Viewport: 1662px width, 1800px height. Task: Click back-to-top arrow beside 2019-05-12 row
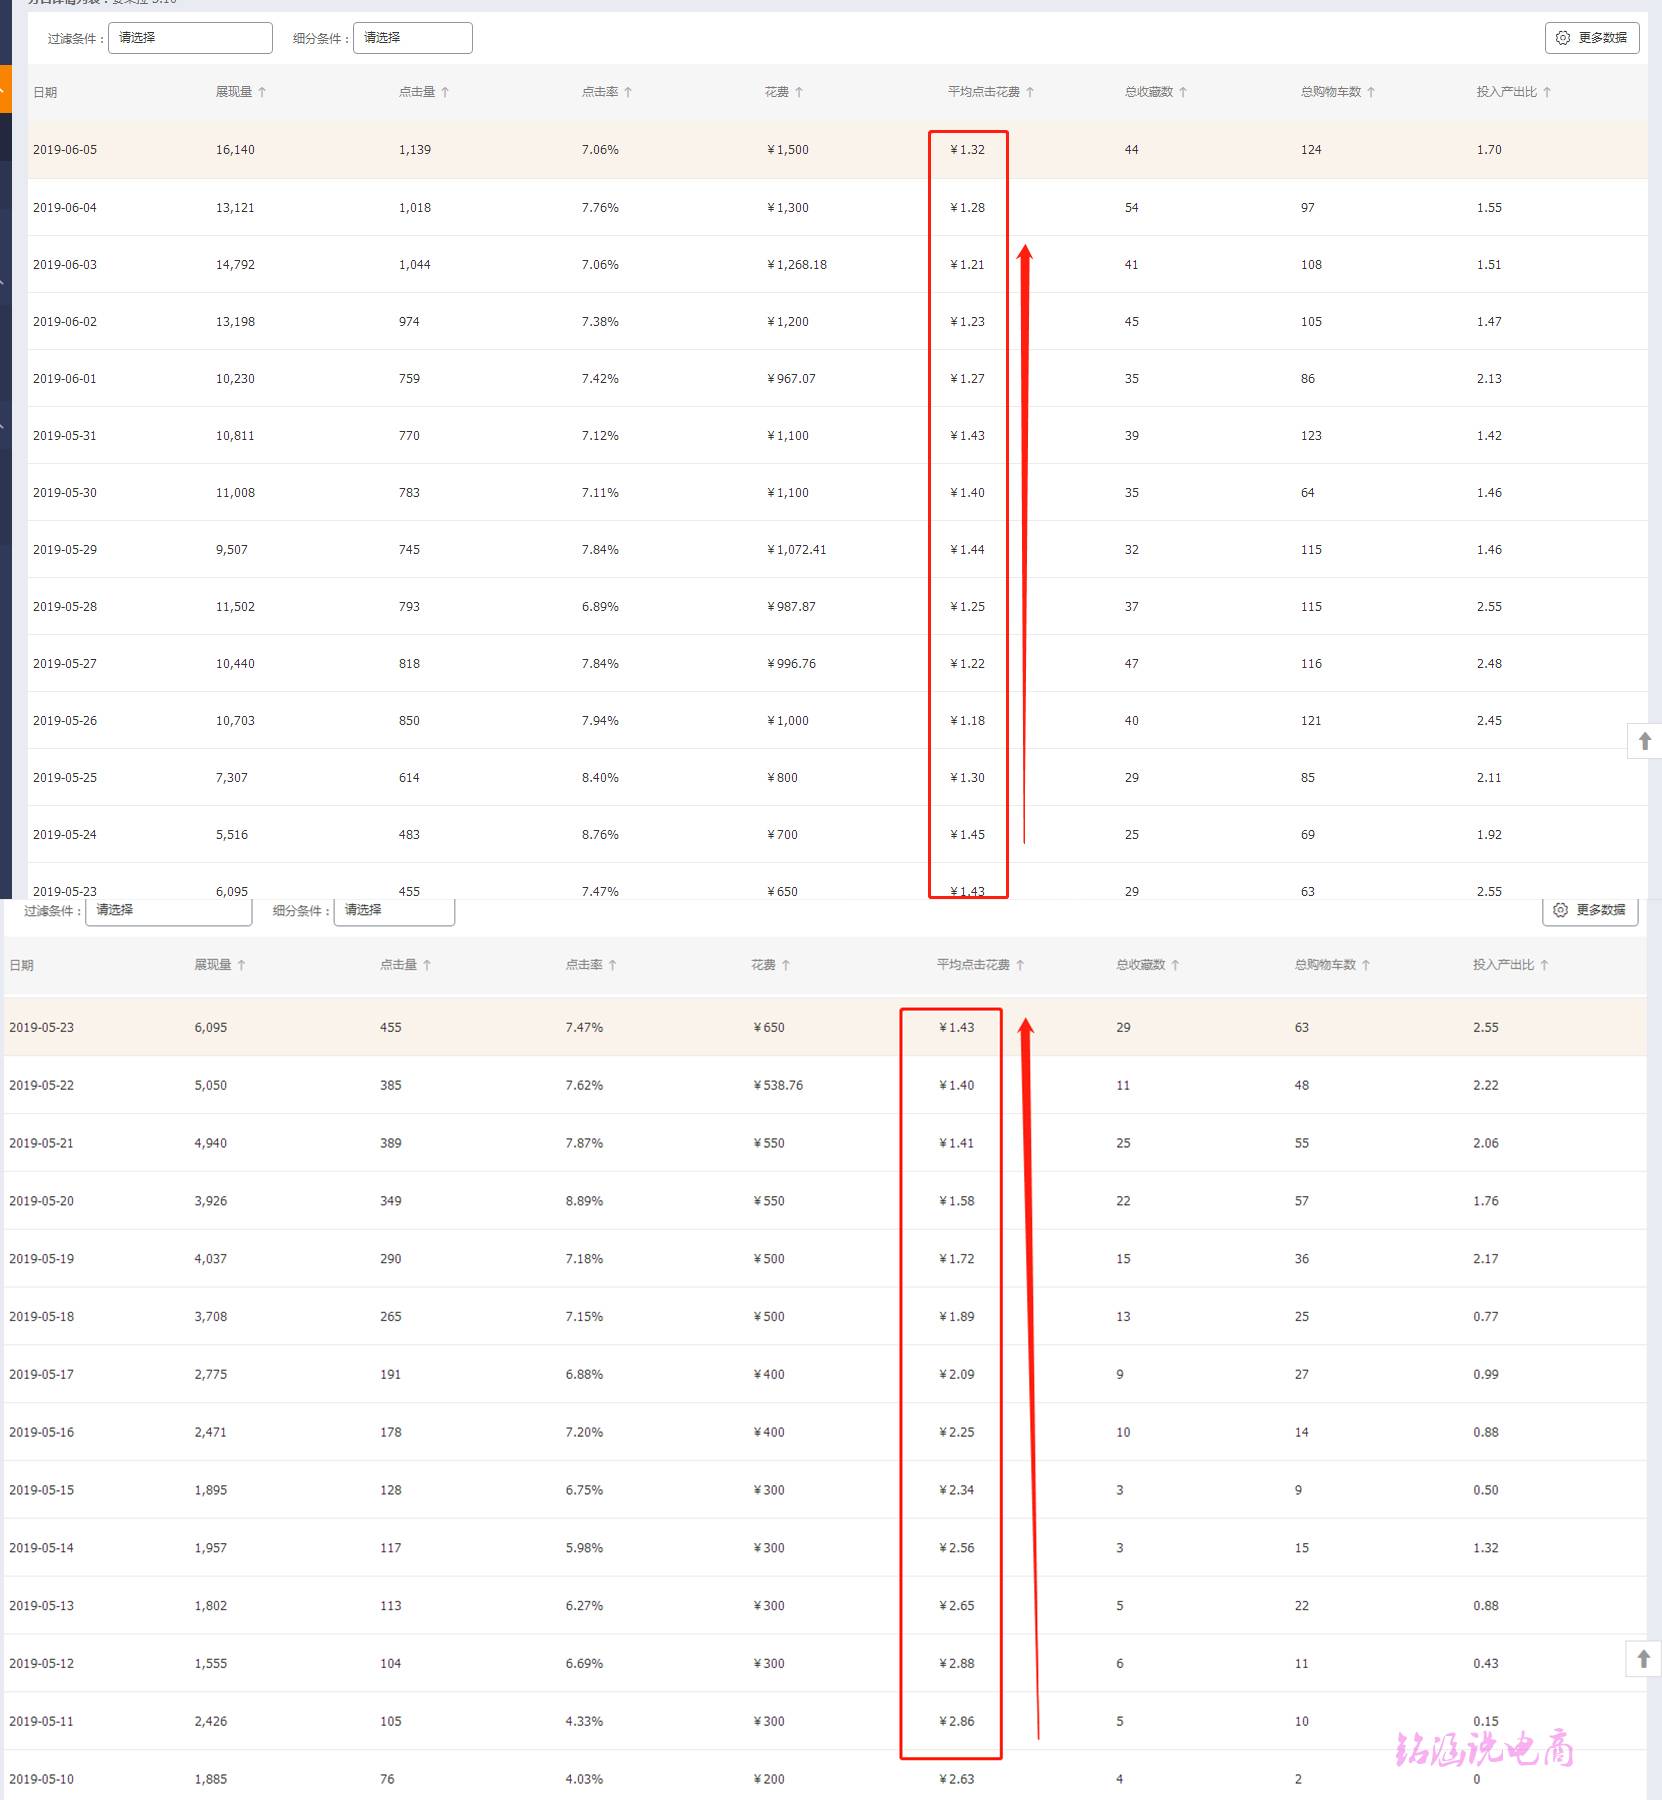tap(1643, 1659)
